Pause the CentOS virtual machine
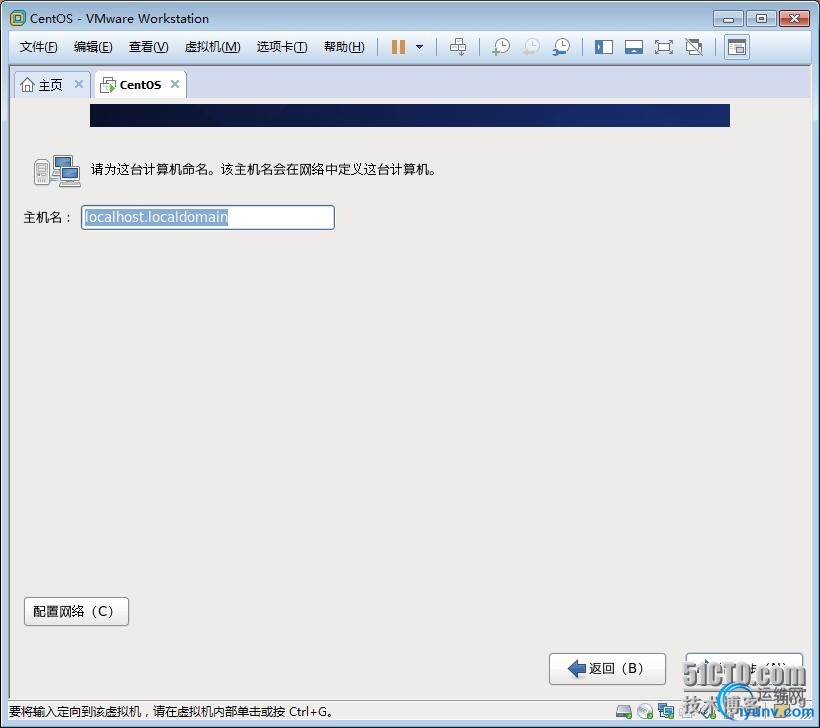Screen dimensions: 820x728 tap(398, 47)
